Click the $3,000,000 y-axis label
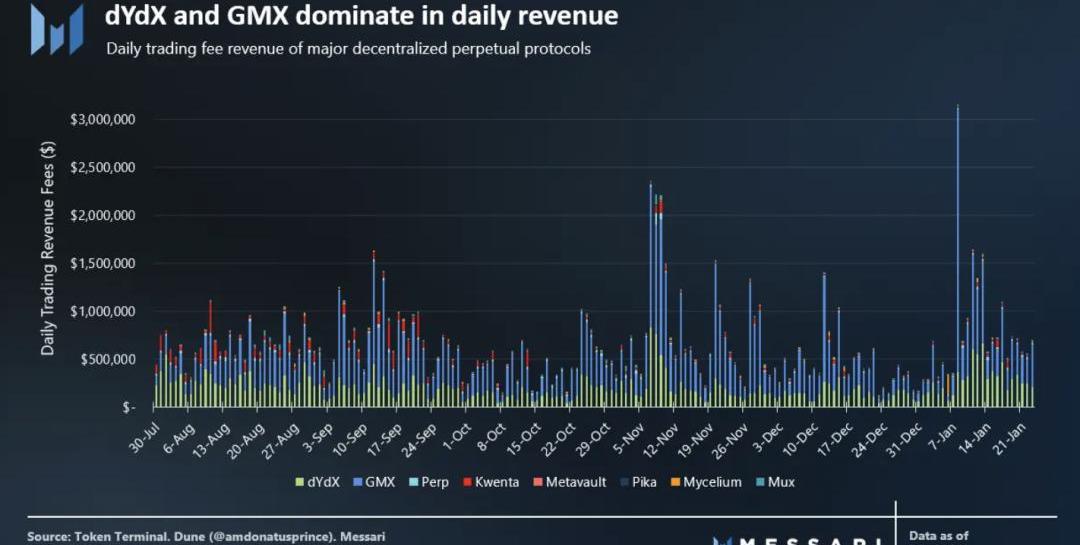The image size is (1080, 545). click(103, 120)
